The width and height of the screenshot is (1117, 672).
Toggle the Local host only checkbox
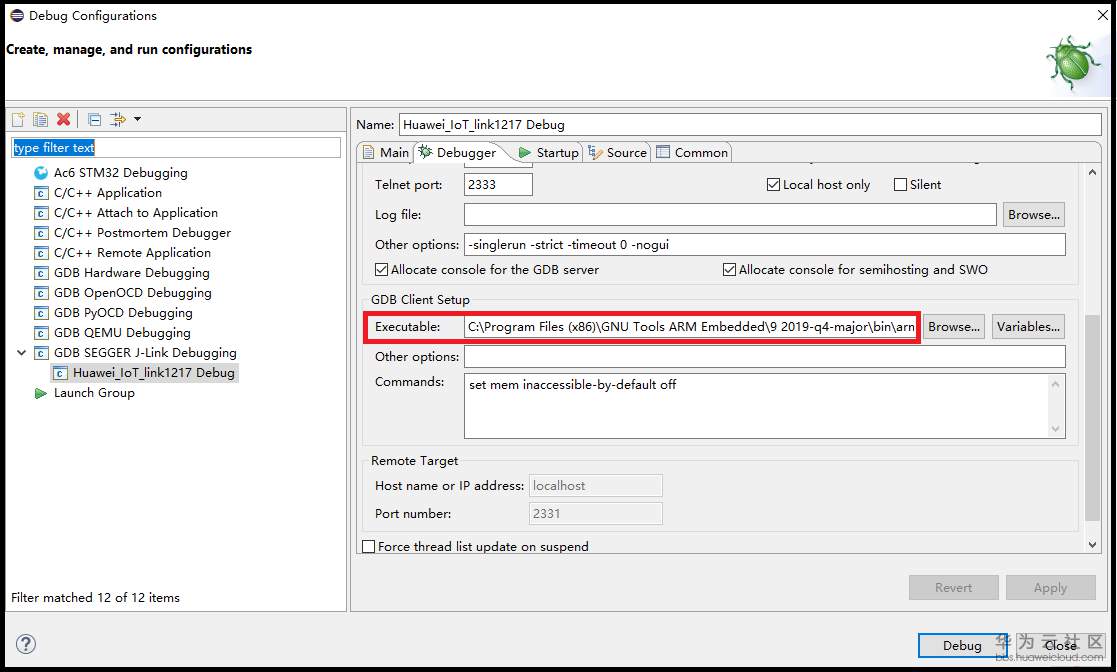[773, 185]
